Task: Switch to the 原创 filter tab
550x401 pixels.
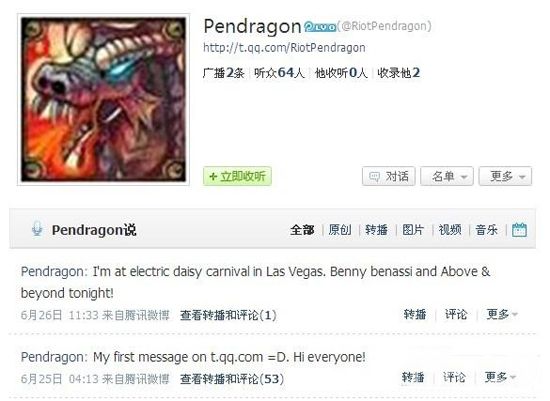Action: pos(340,230)
